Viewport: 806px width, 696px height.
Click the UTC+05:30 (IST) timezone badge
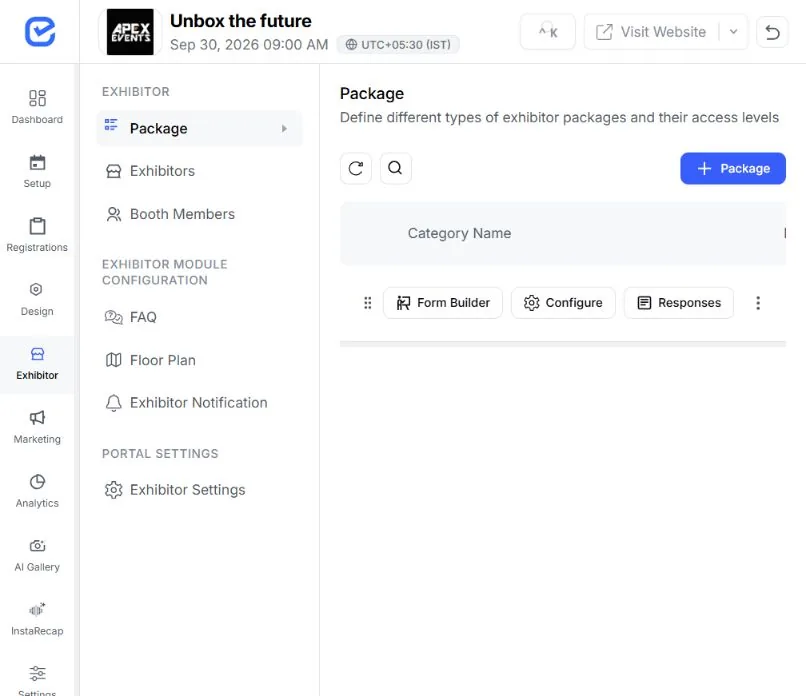[398, 45]
